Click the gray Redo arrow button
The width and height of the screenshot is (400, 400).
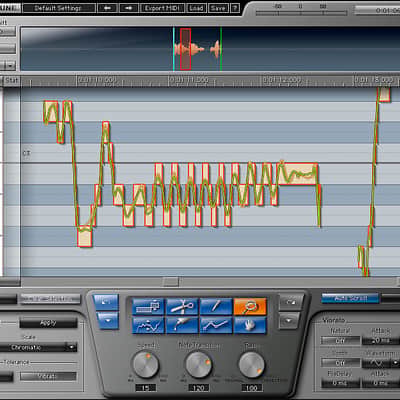291,302
